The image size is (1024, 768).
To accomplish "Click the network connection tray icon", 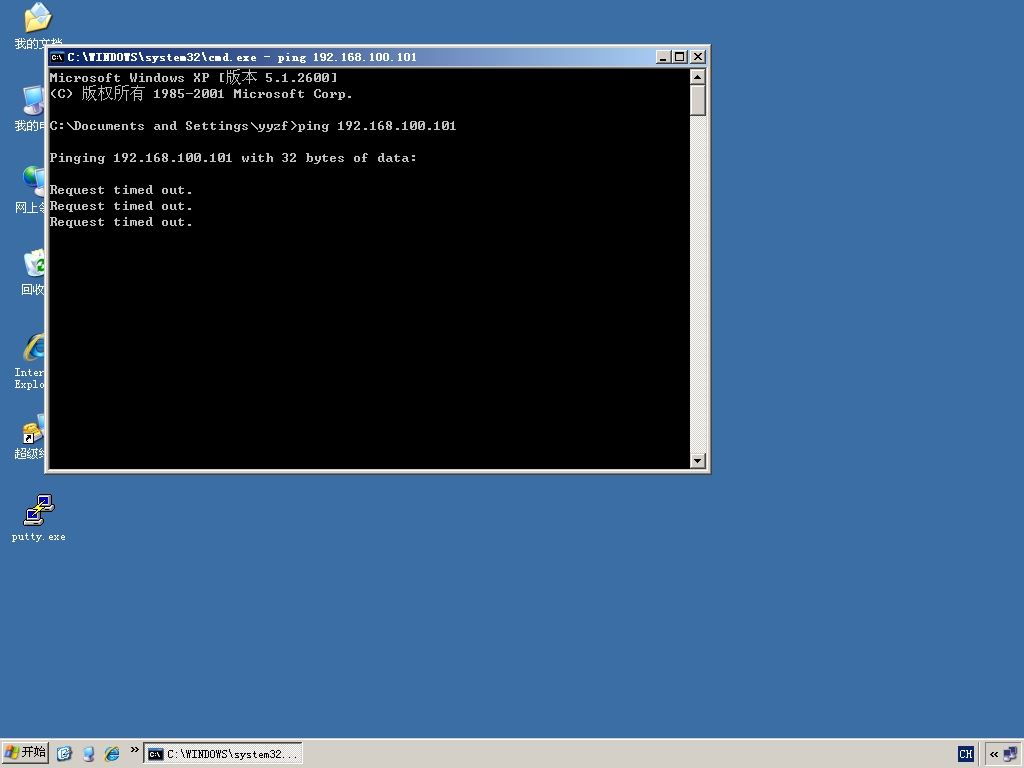I will click(1010, 754).
